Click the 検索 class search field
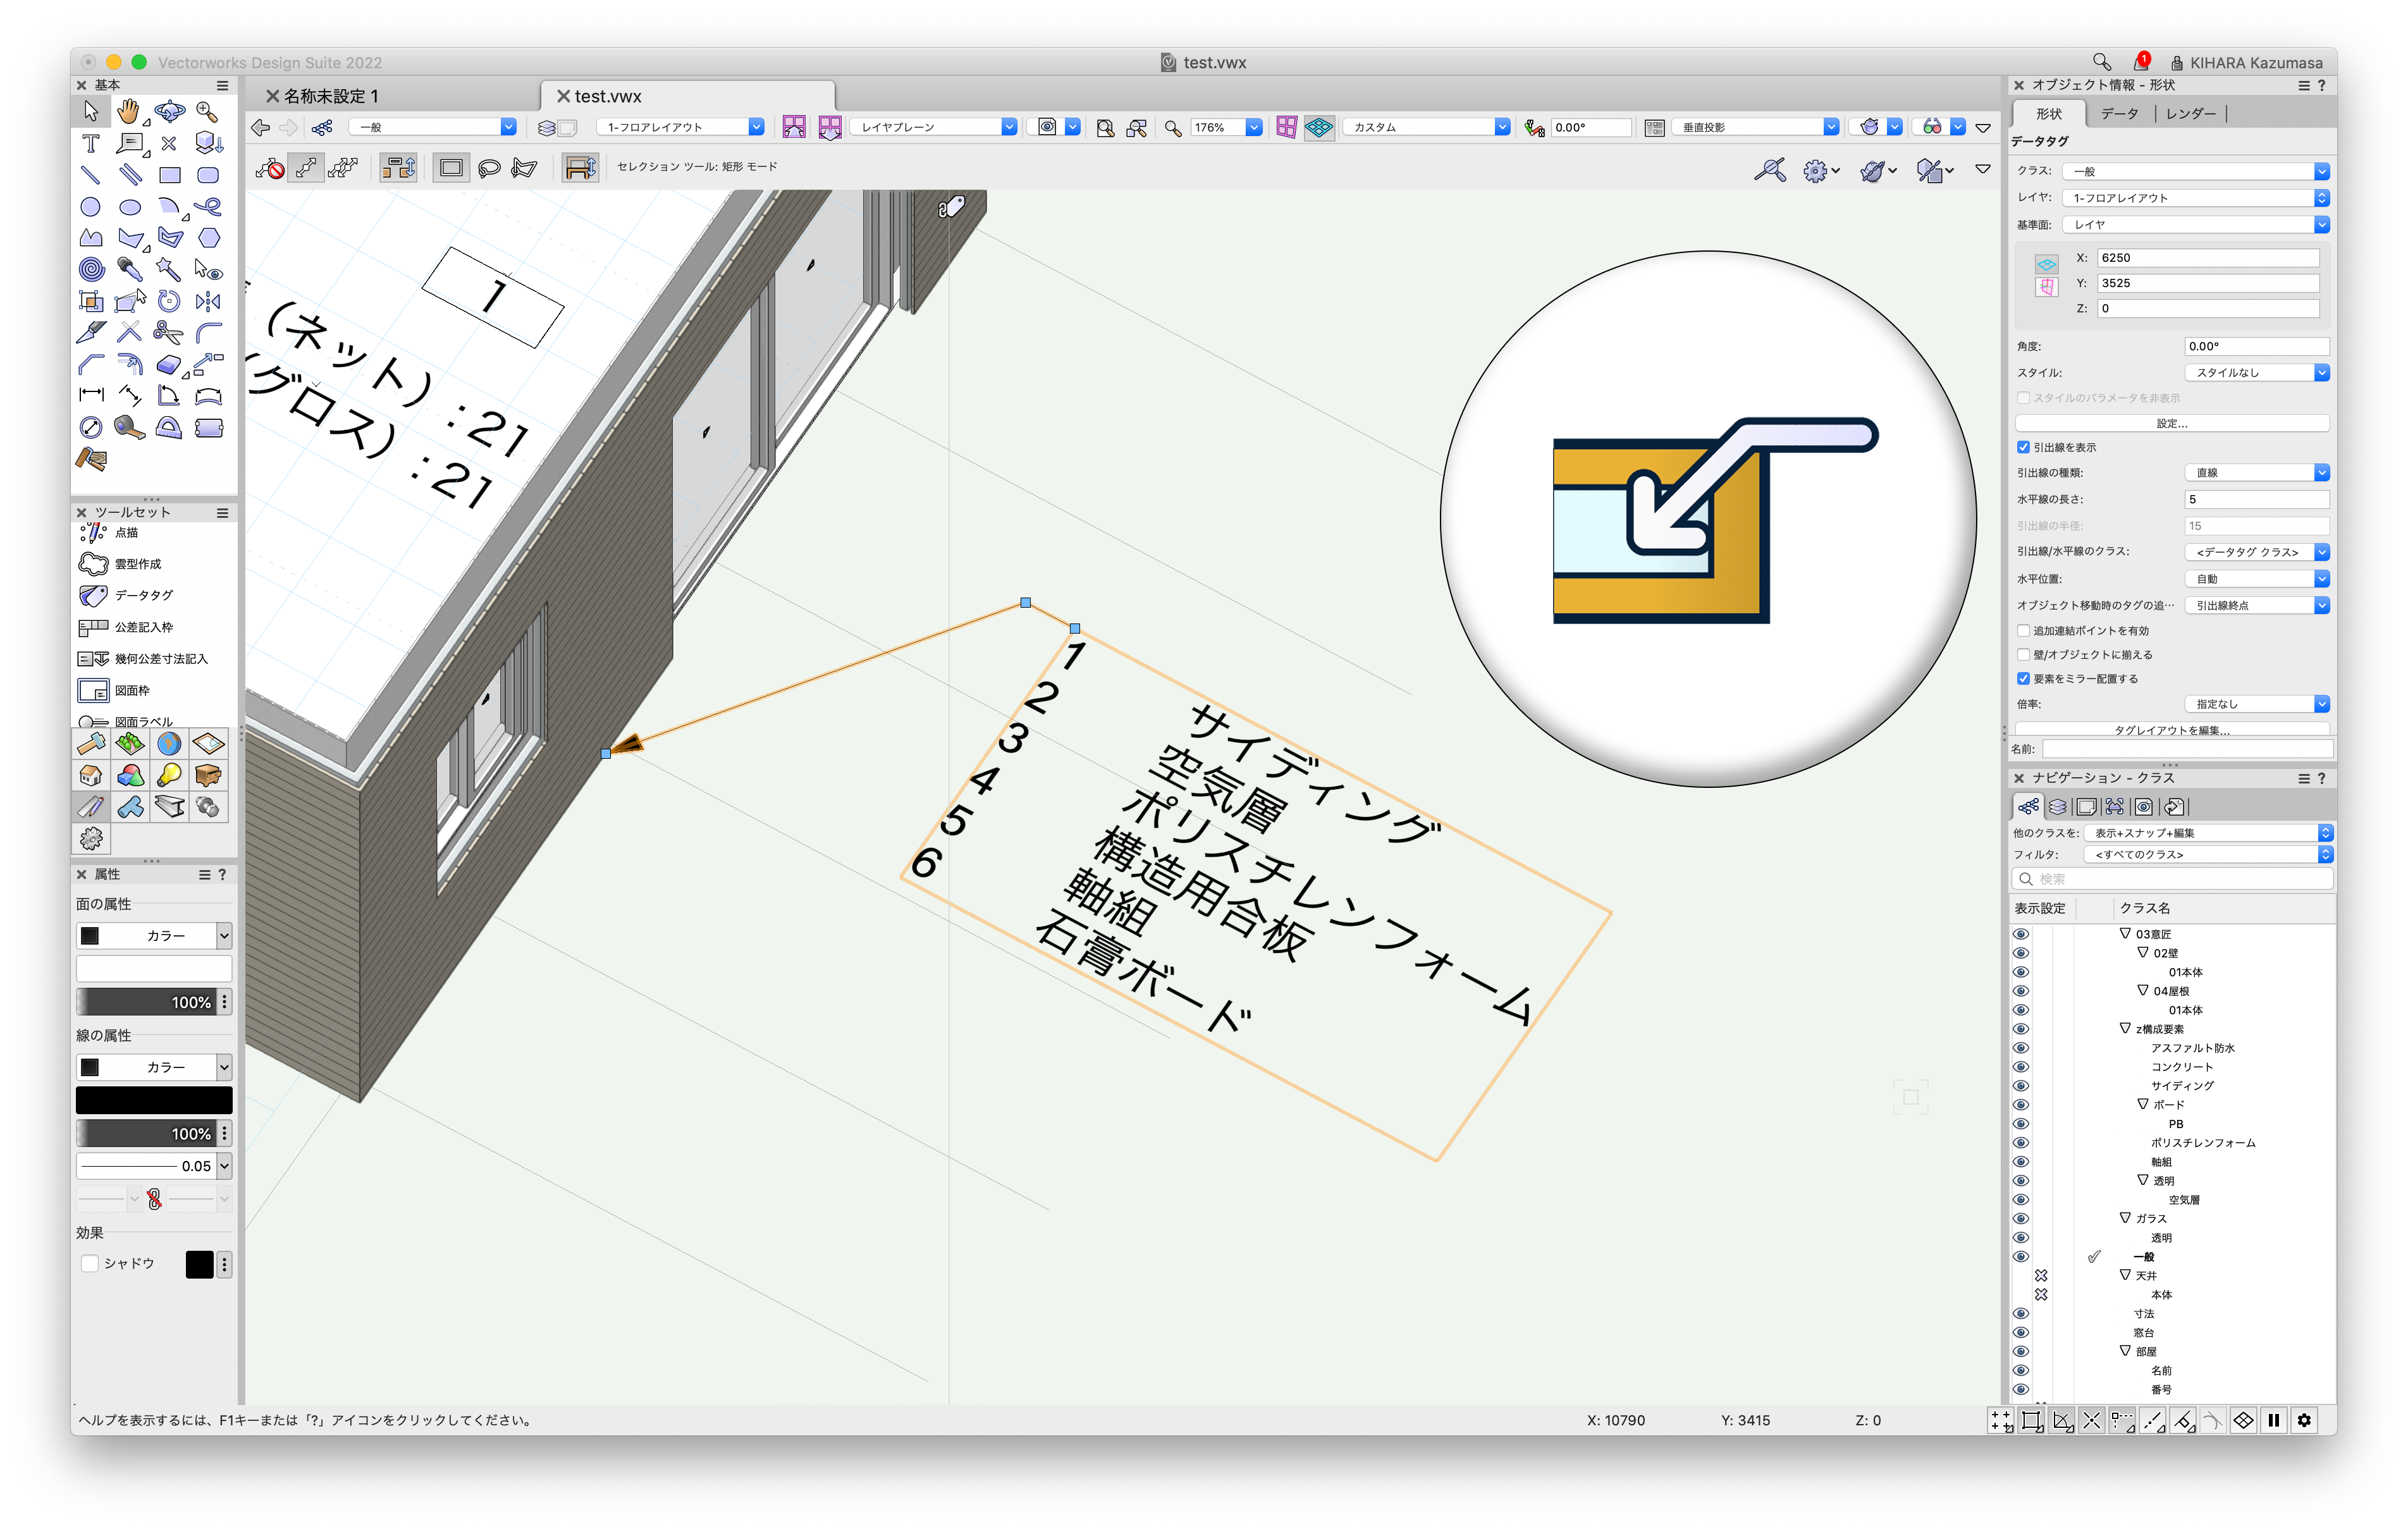 click(2172, 879)
